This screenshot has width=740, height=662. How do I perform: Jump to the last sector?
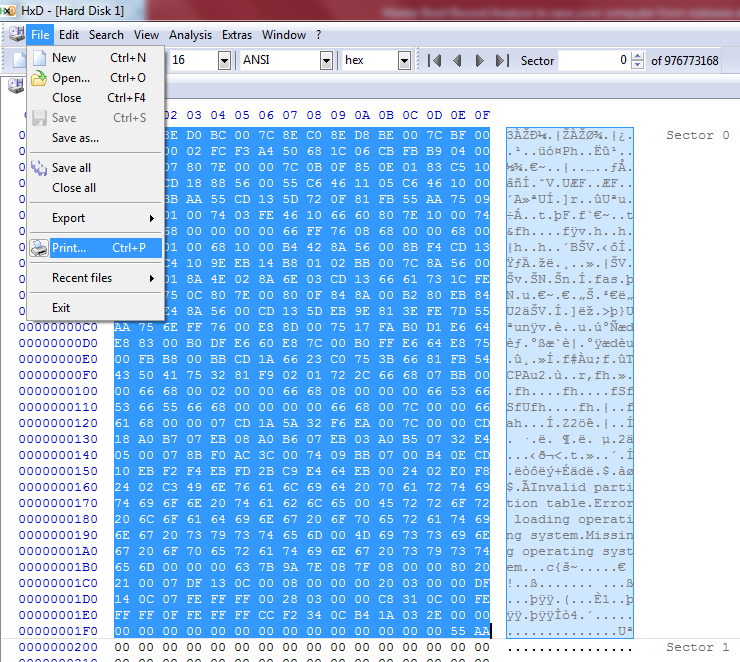click(501, 61)
